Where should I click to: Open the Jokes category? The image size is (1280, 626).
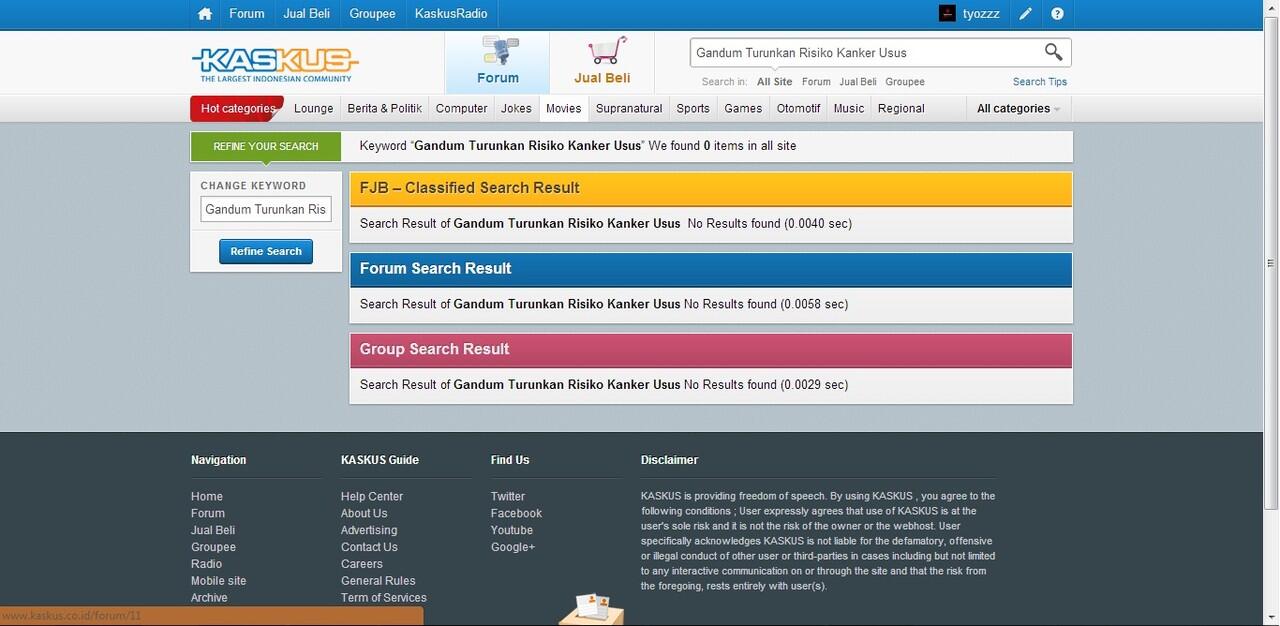517,108
